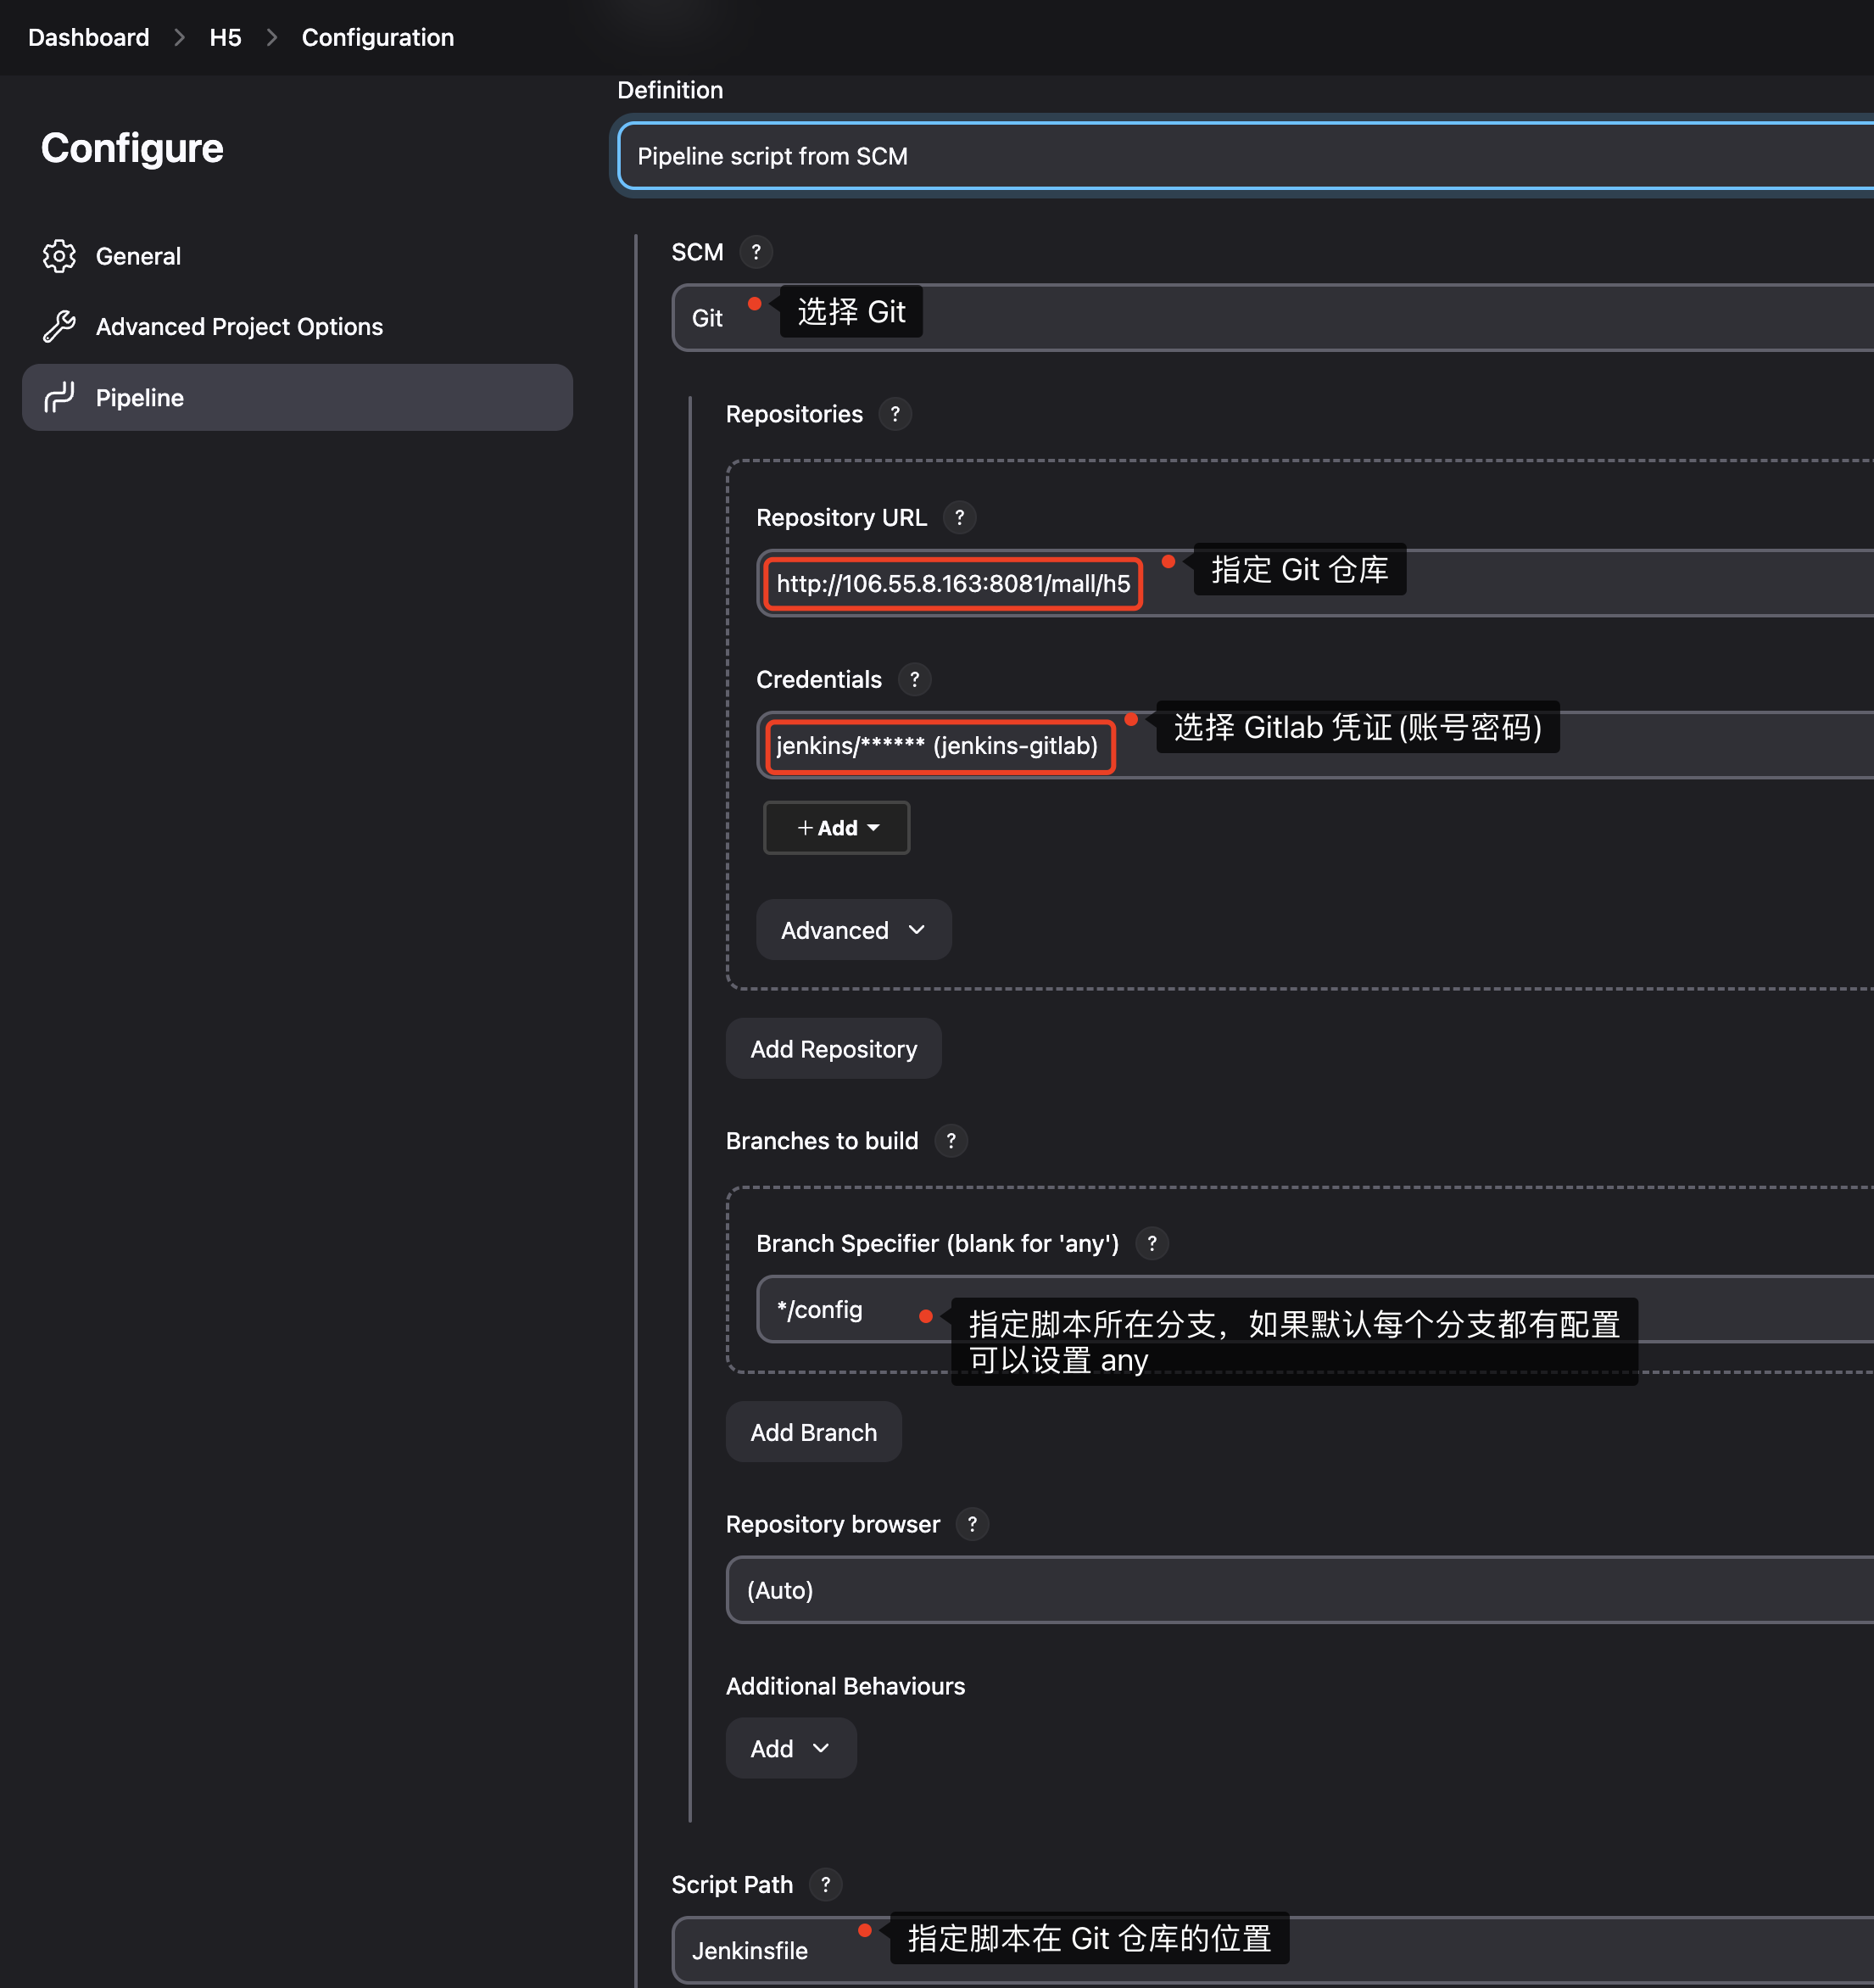Go to the General section in sidebar
The height and width of the screenshot is (1988, 1874).
pyautogui.click(x=138, y=256)
